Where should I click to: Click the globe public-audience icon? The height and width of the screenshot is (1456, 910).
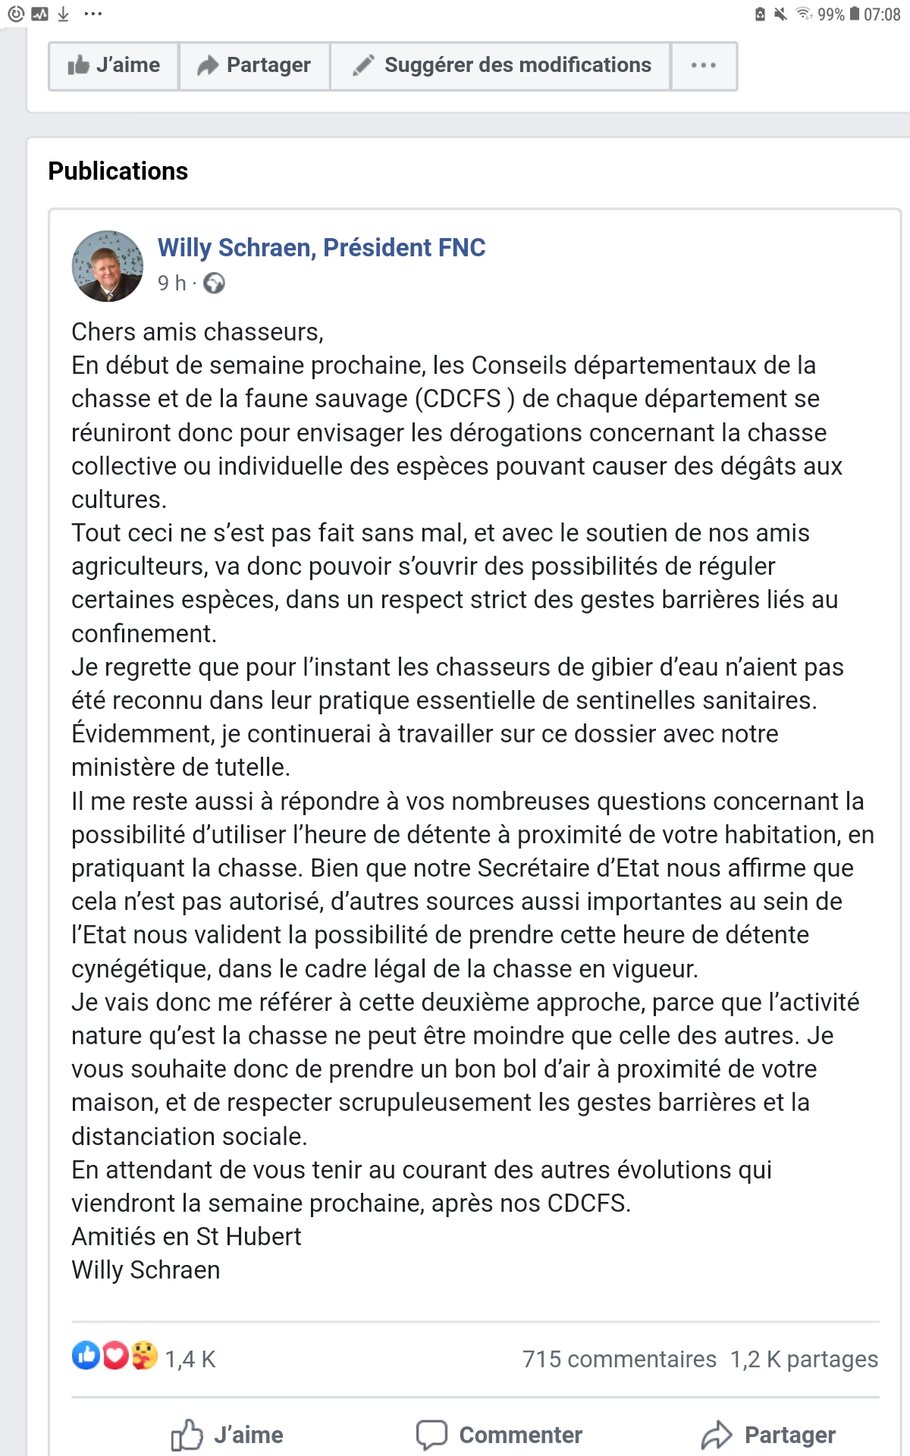[214, 284]
